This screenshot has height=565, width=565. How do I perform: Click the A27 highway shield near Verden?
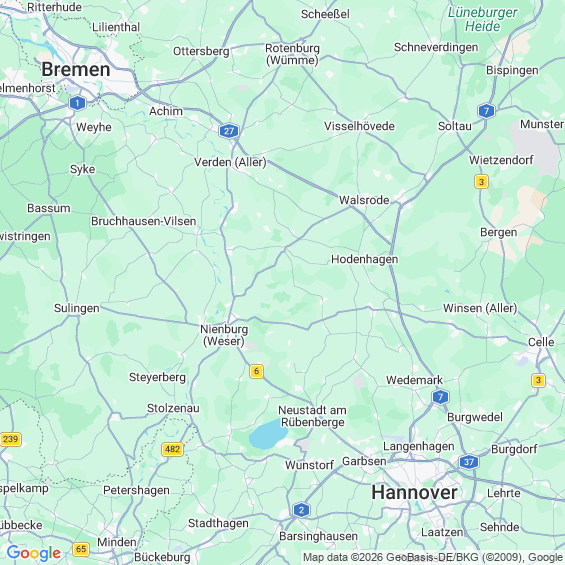pos(229,131)
